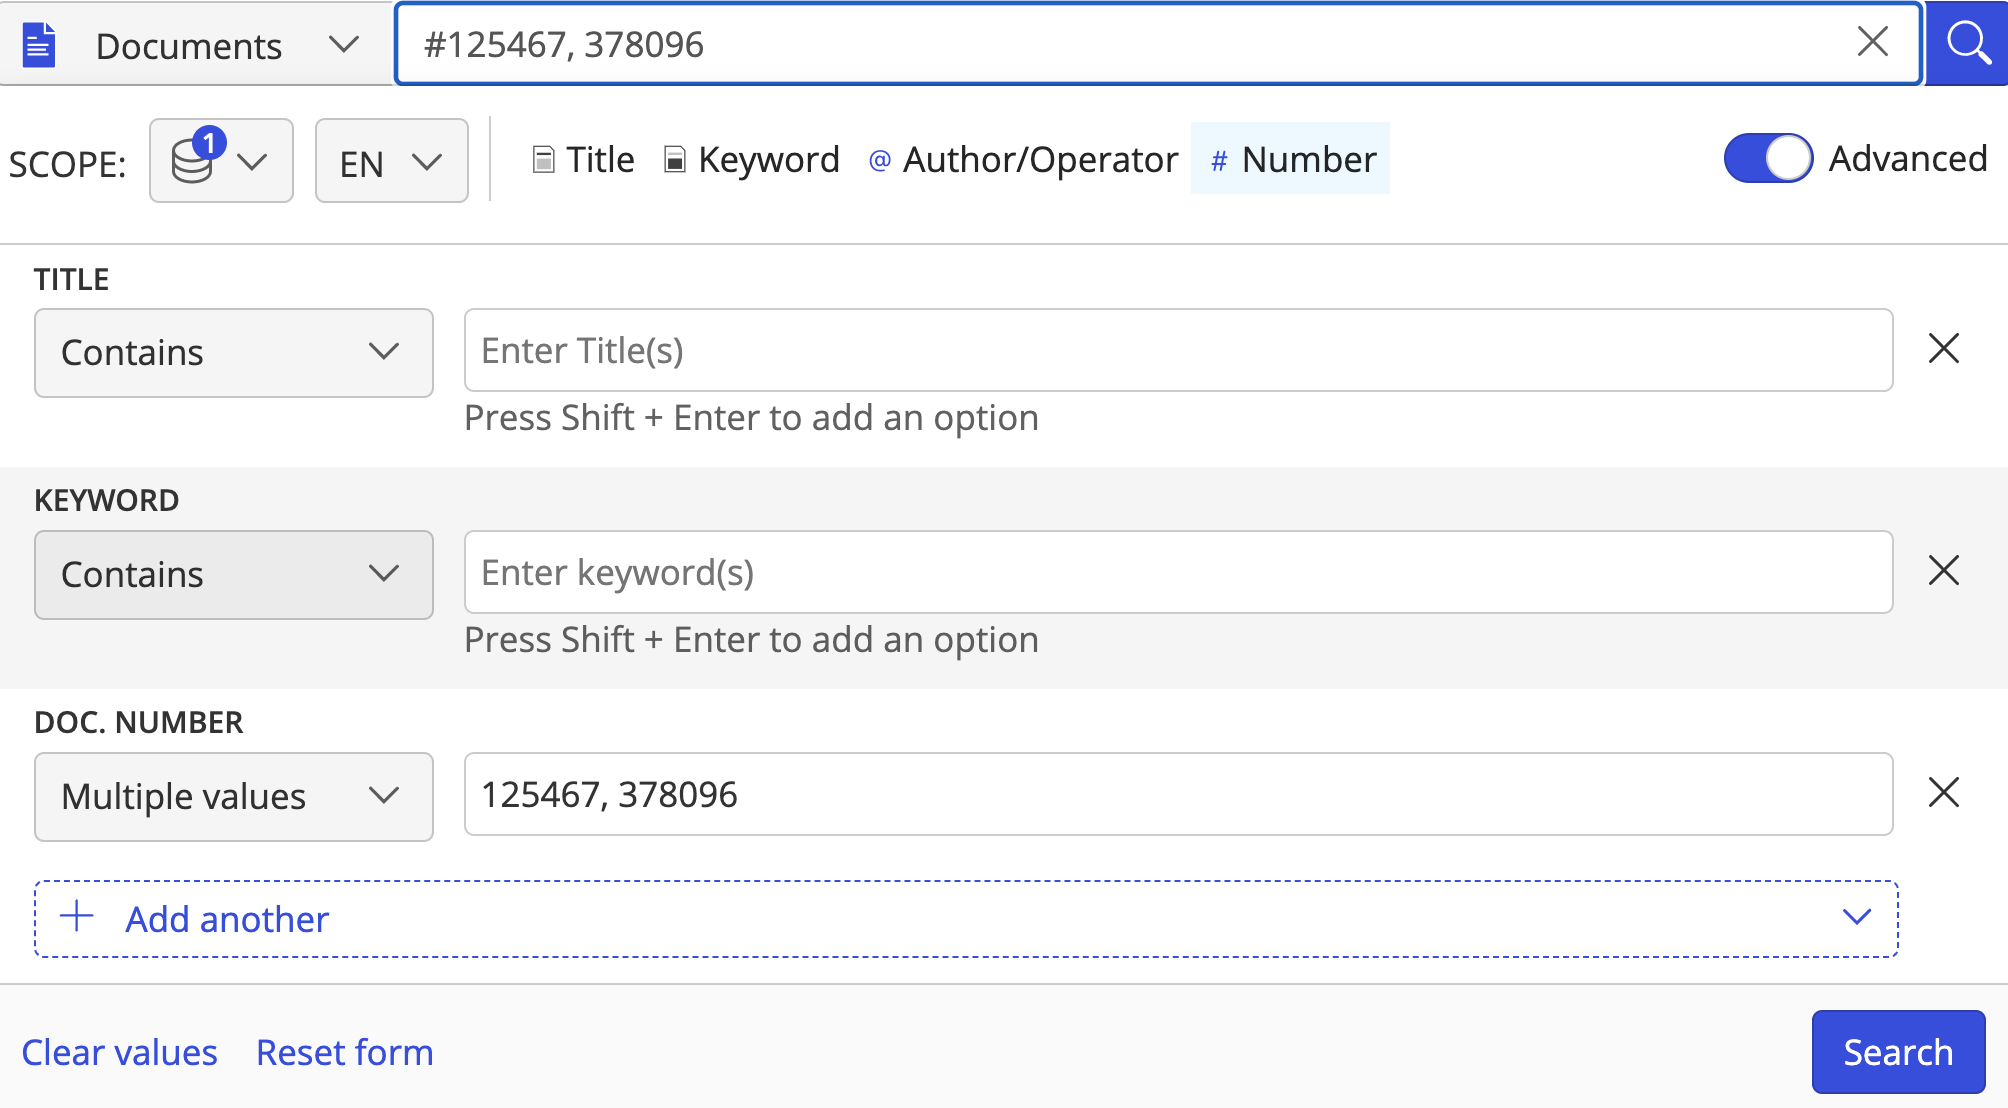
Task: Click the blue Search button
Action: point(1897,1052)
